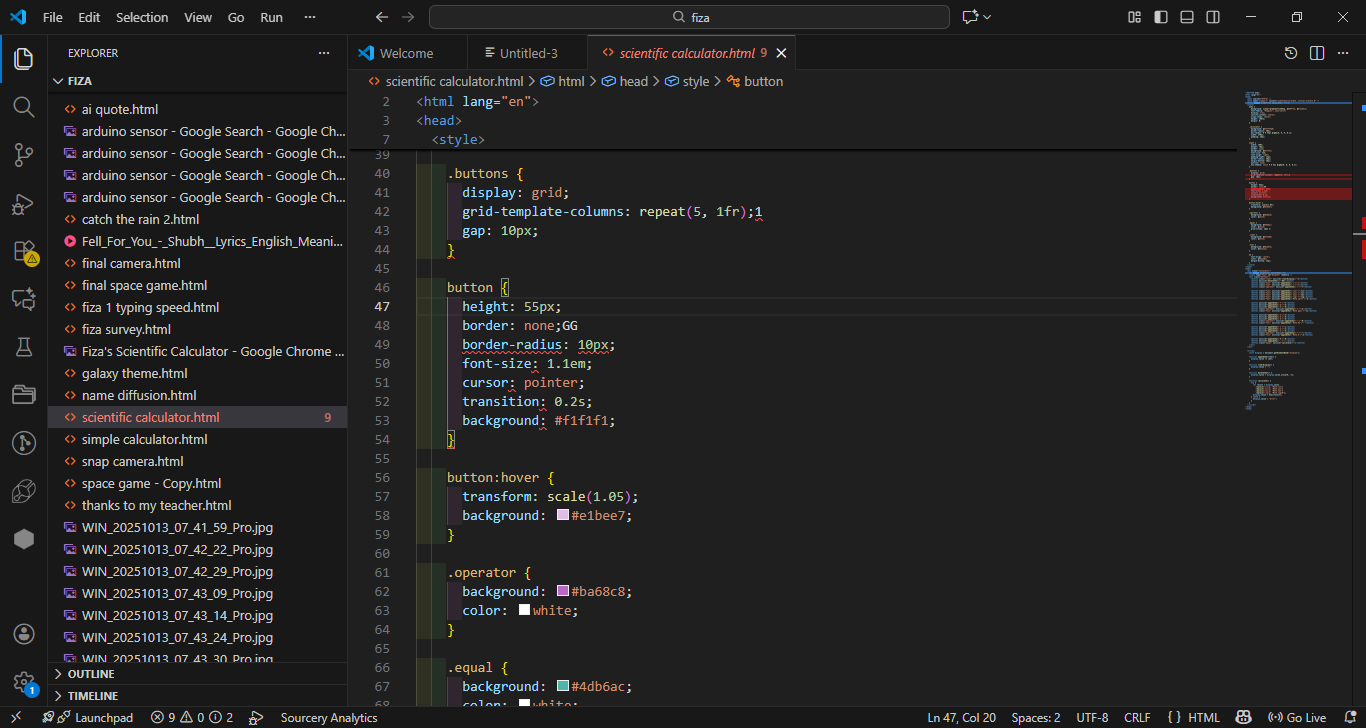This screenshot has width=1366, height=728.
Task: Click the #ba68c8 color swatch
Action: 563,592
